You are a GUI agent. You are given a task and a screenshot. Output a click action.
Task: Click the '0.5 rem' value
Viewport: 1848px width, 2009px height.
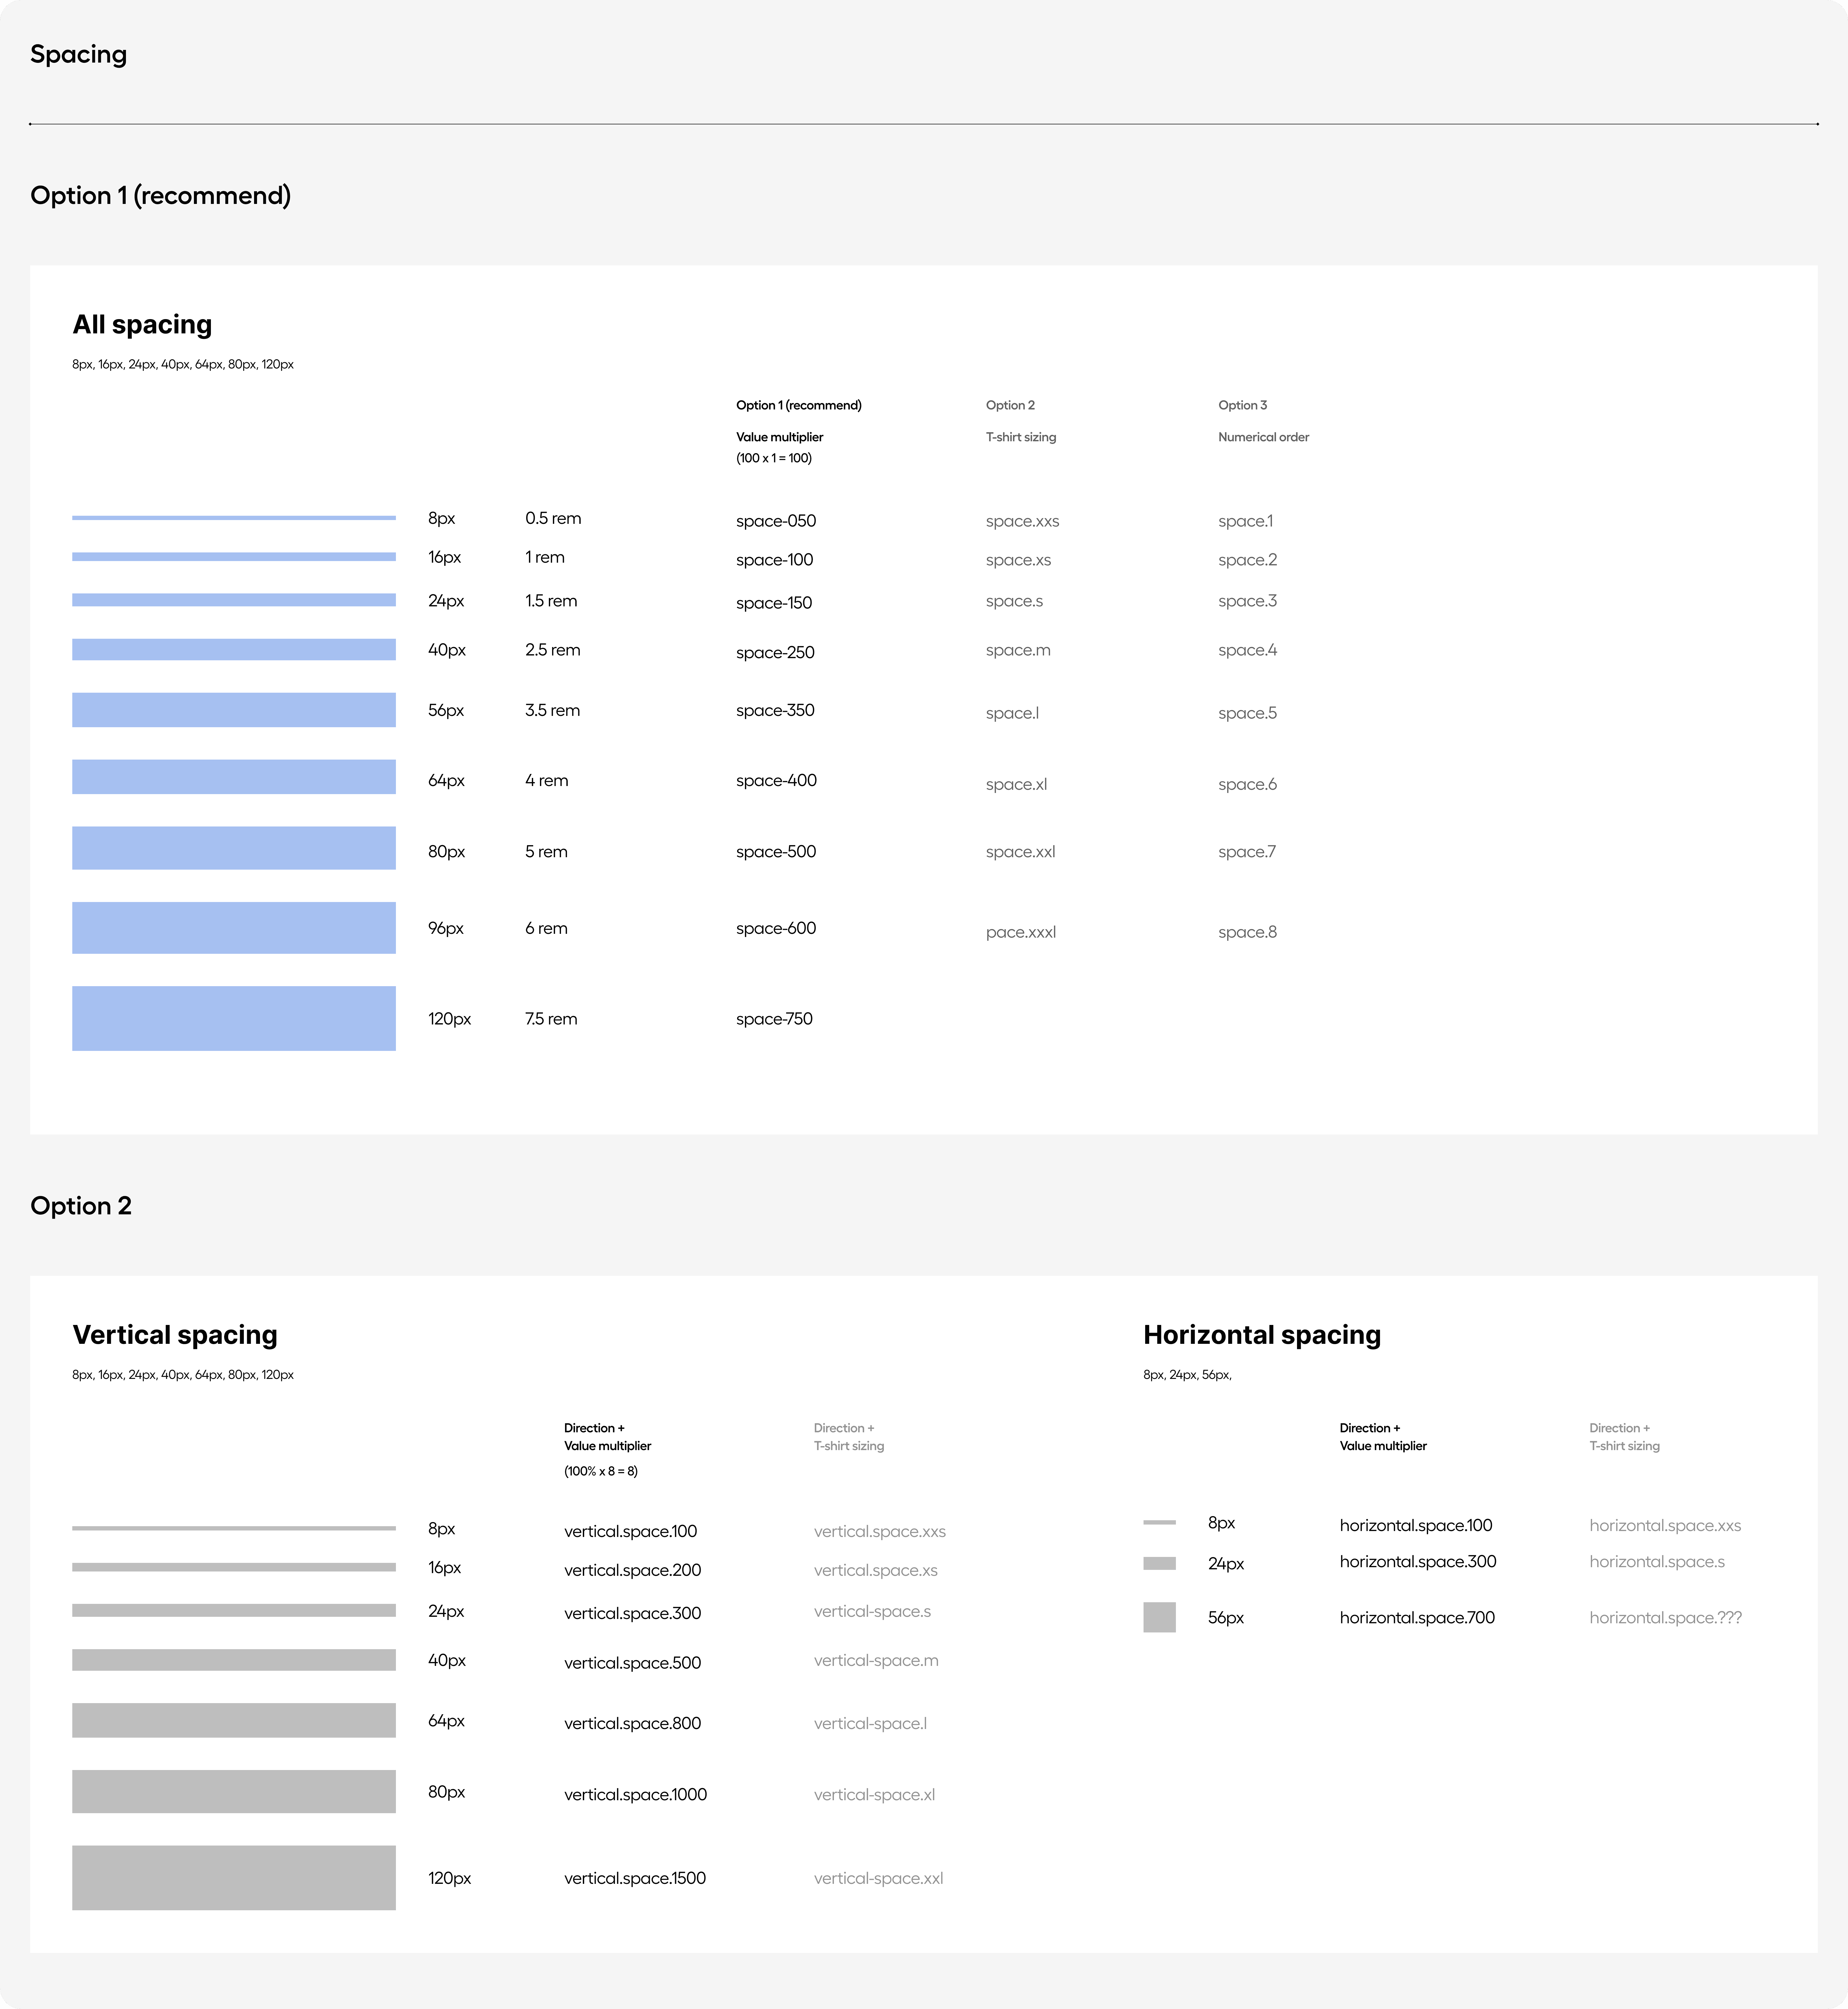pyautogui.click(x=553, y=518)
